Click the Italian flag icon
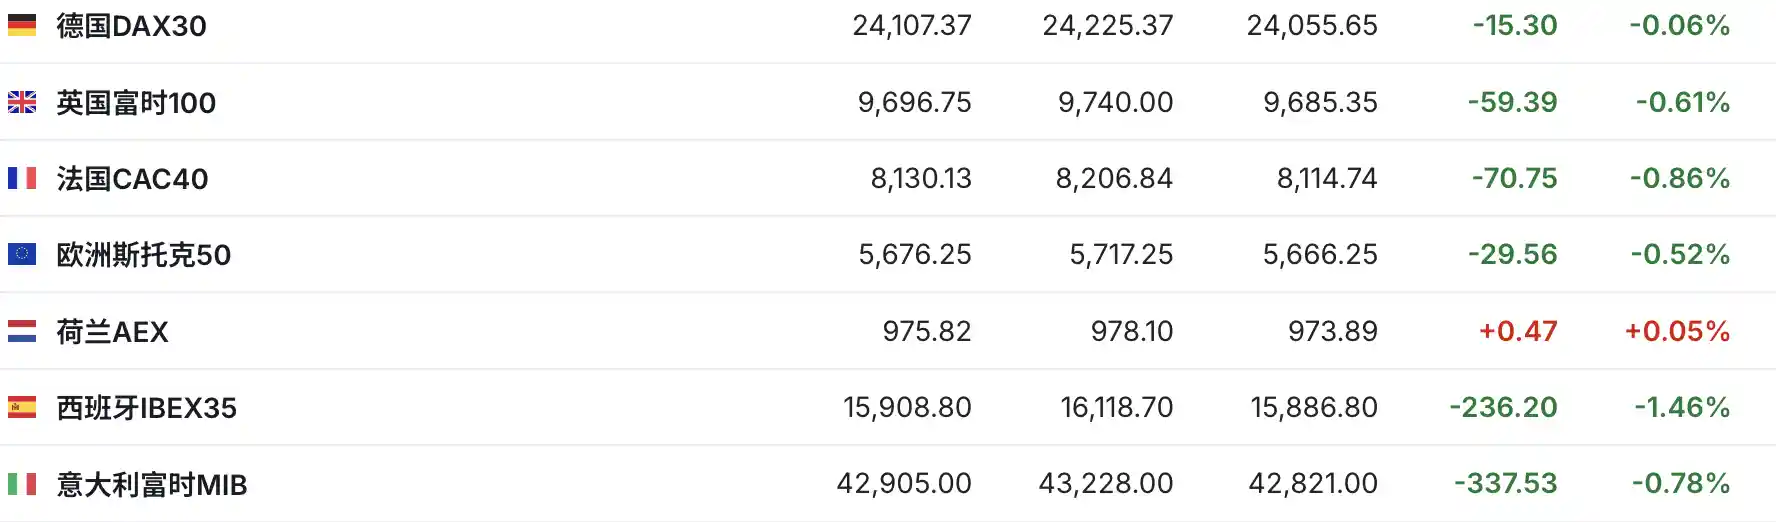Screen dimensions: 1776x522 point(22,484)
